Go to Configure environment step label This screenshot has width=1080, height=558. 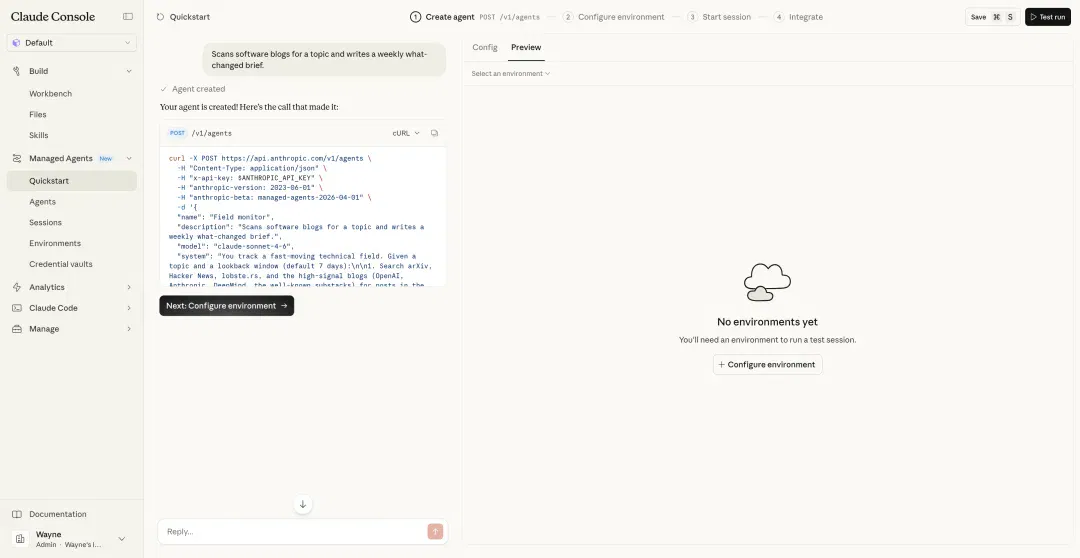pyautogui.click(x=621, y=17)
